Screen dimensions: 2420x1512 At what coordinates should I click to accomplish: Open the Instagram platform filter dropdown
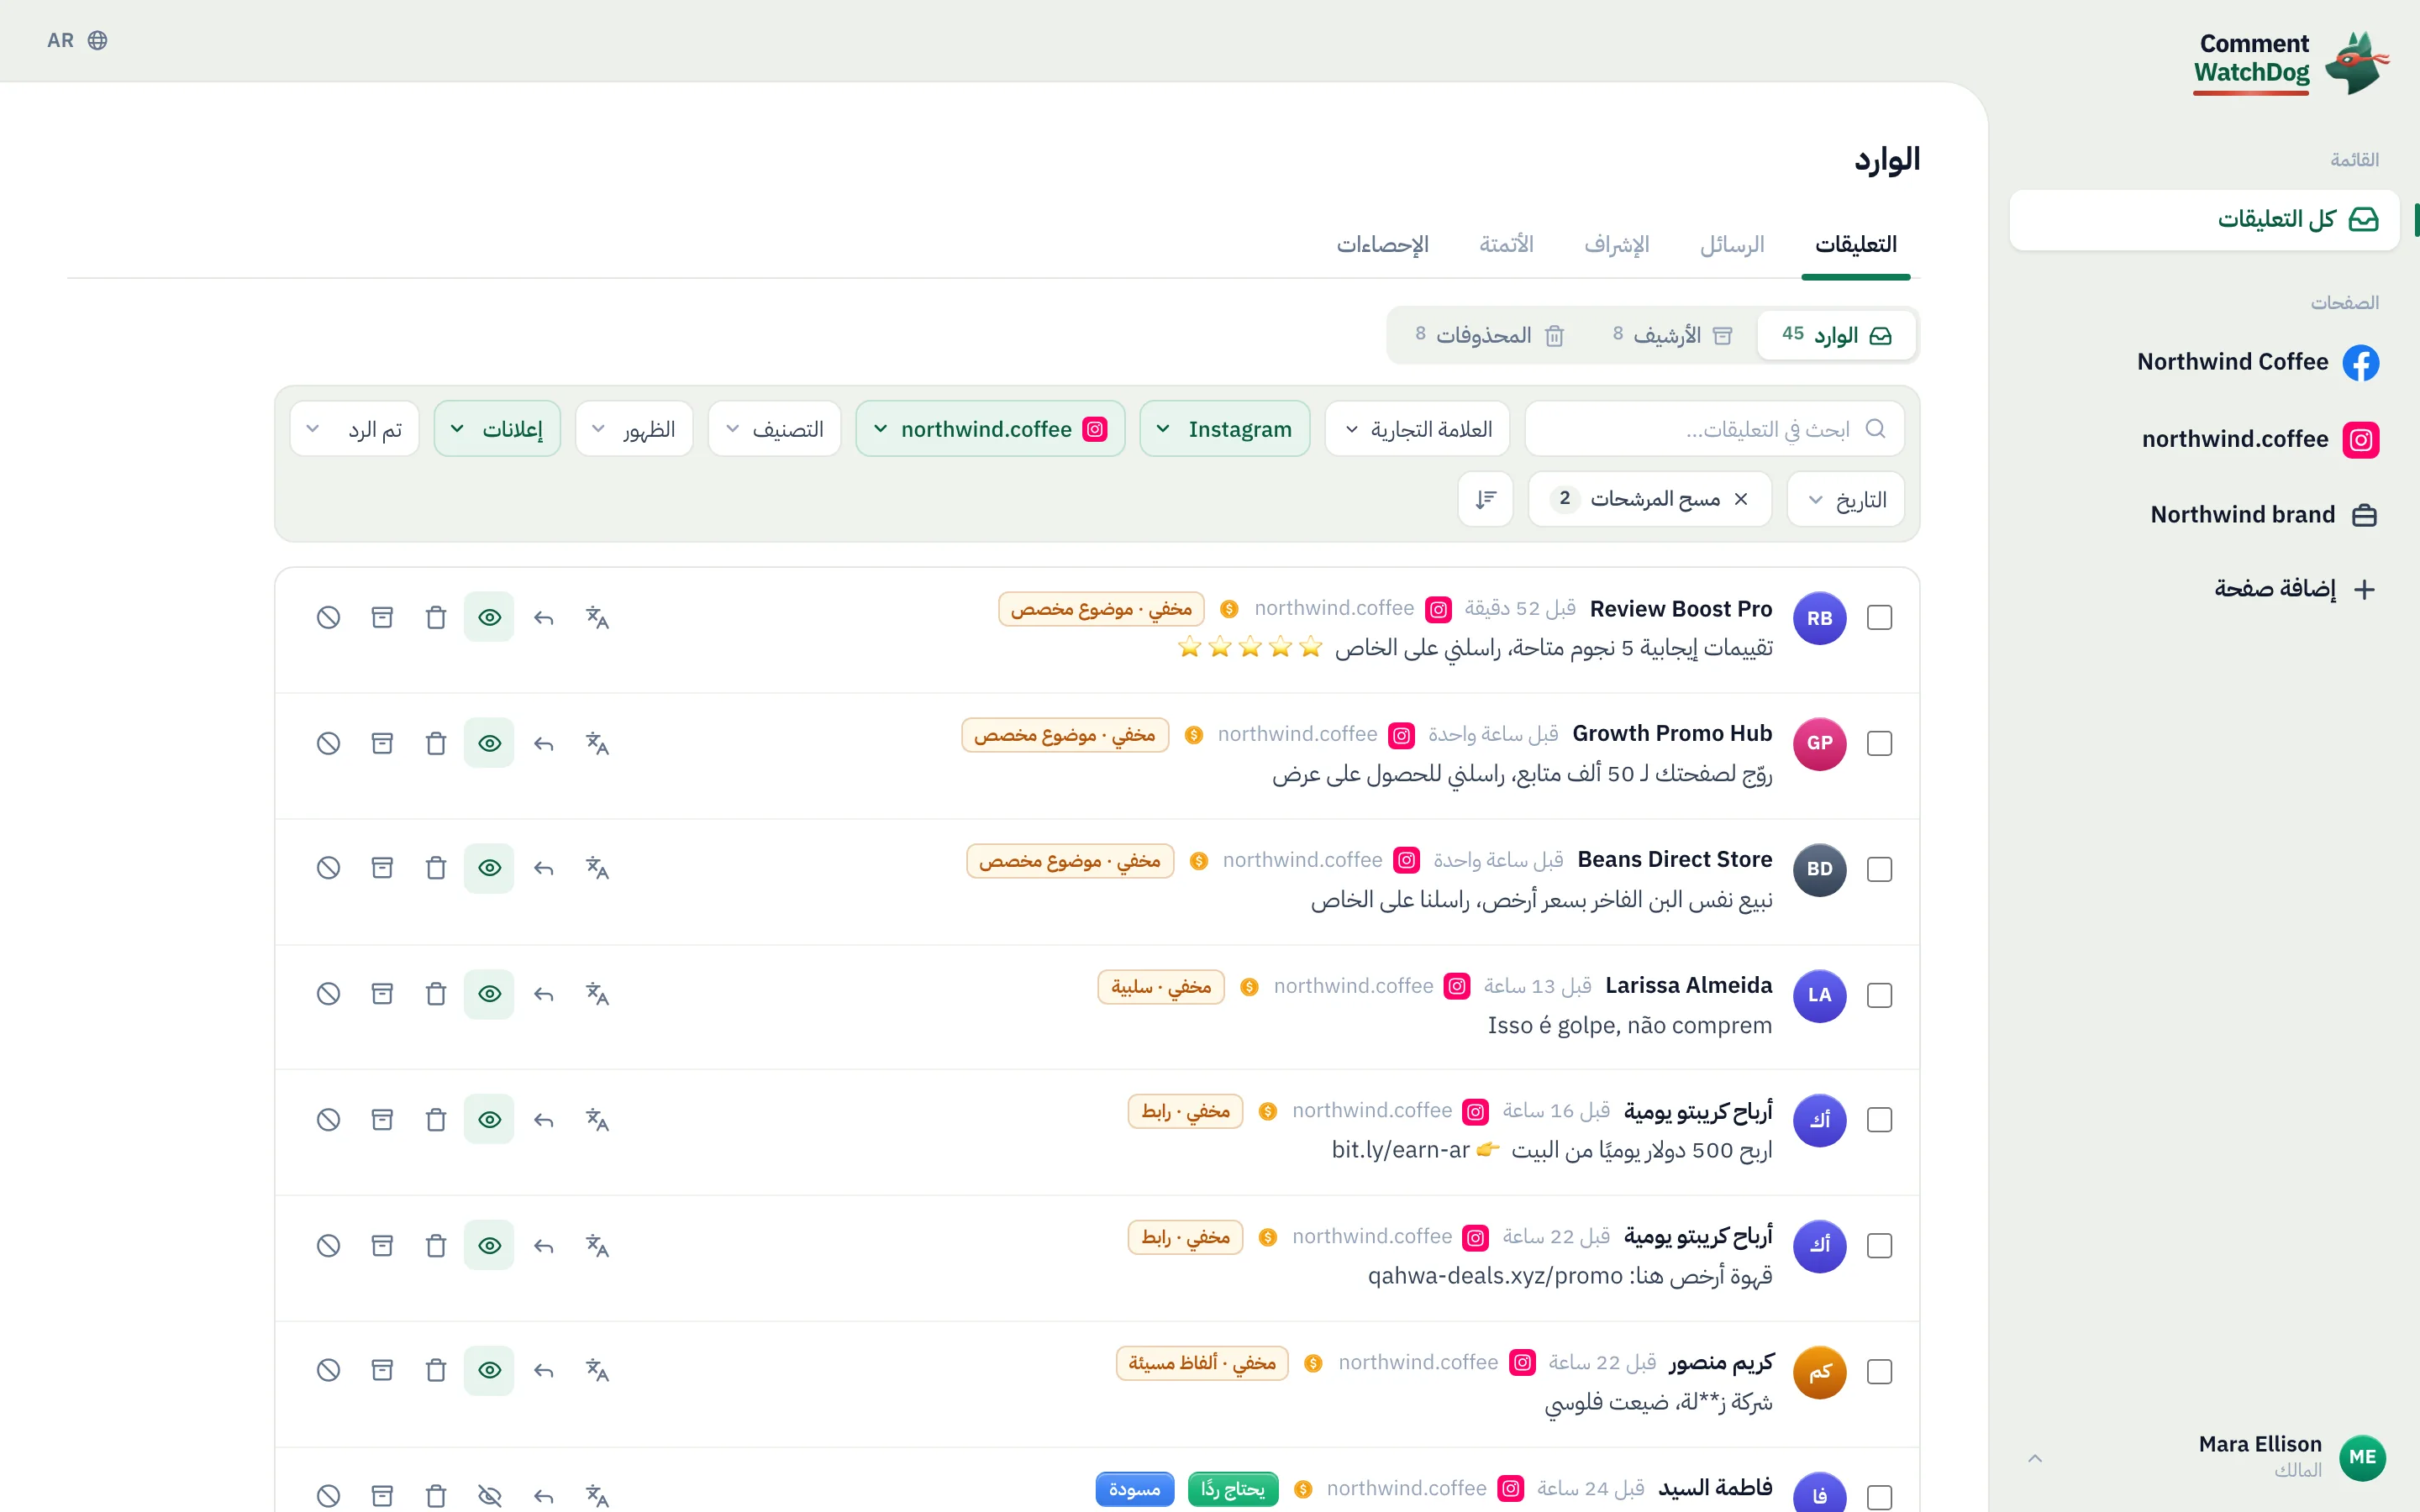click(1224, 429)
